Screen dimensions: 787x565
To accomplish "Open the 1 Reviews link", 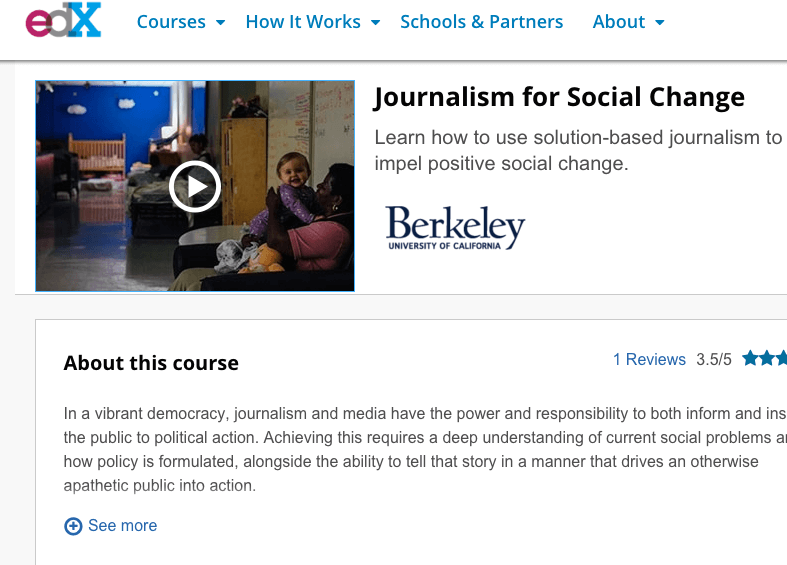I will click(649, 360).
